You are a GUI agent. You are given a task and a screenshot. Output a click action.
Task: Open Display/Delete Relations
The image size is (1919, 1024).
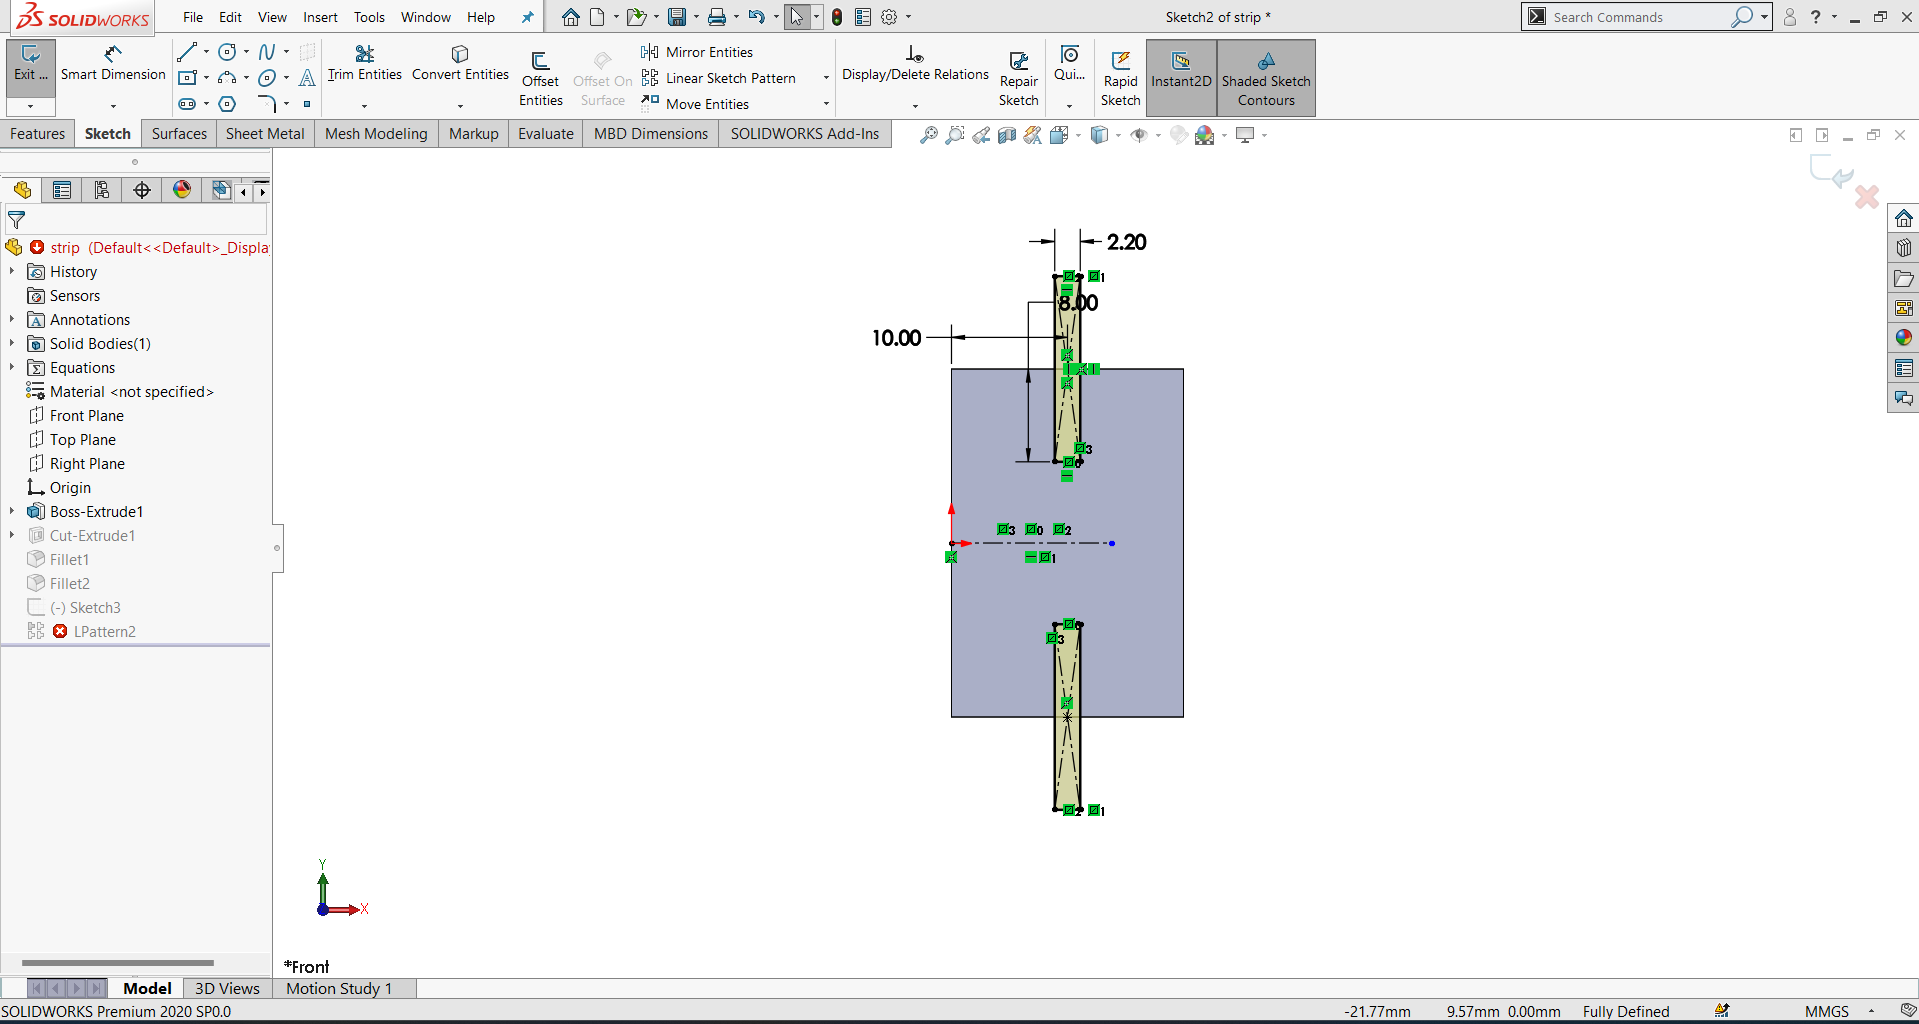915,63
